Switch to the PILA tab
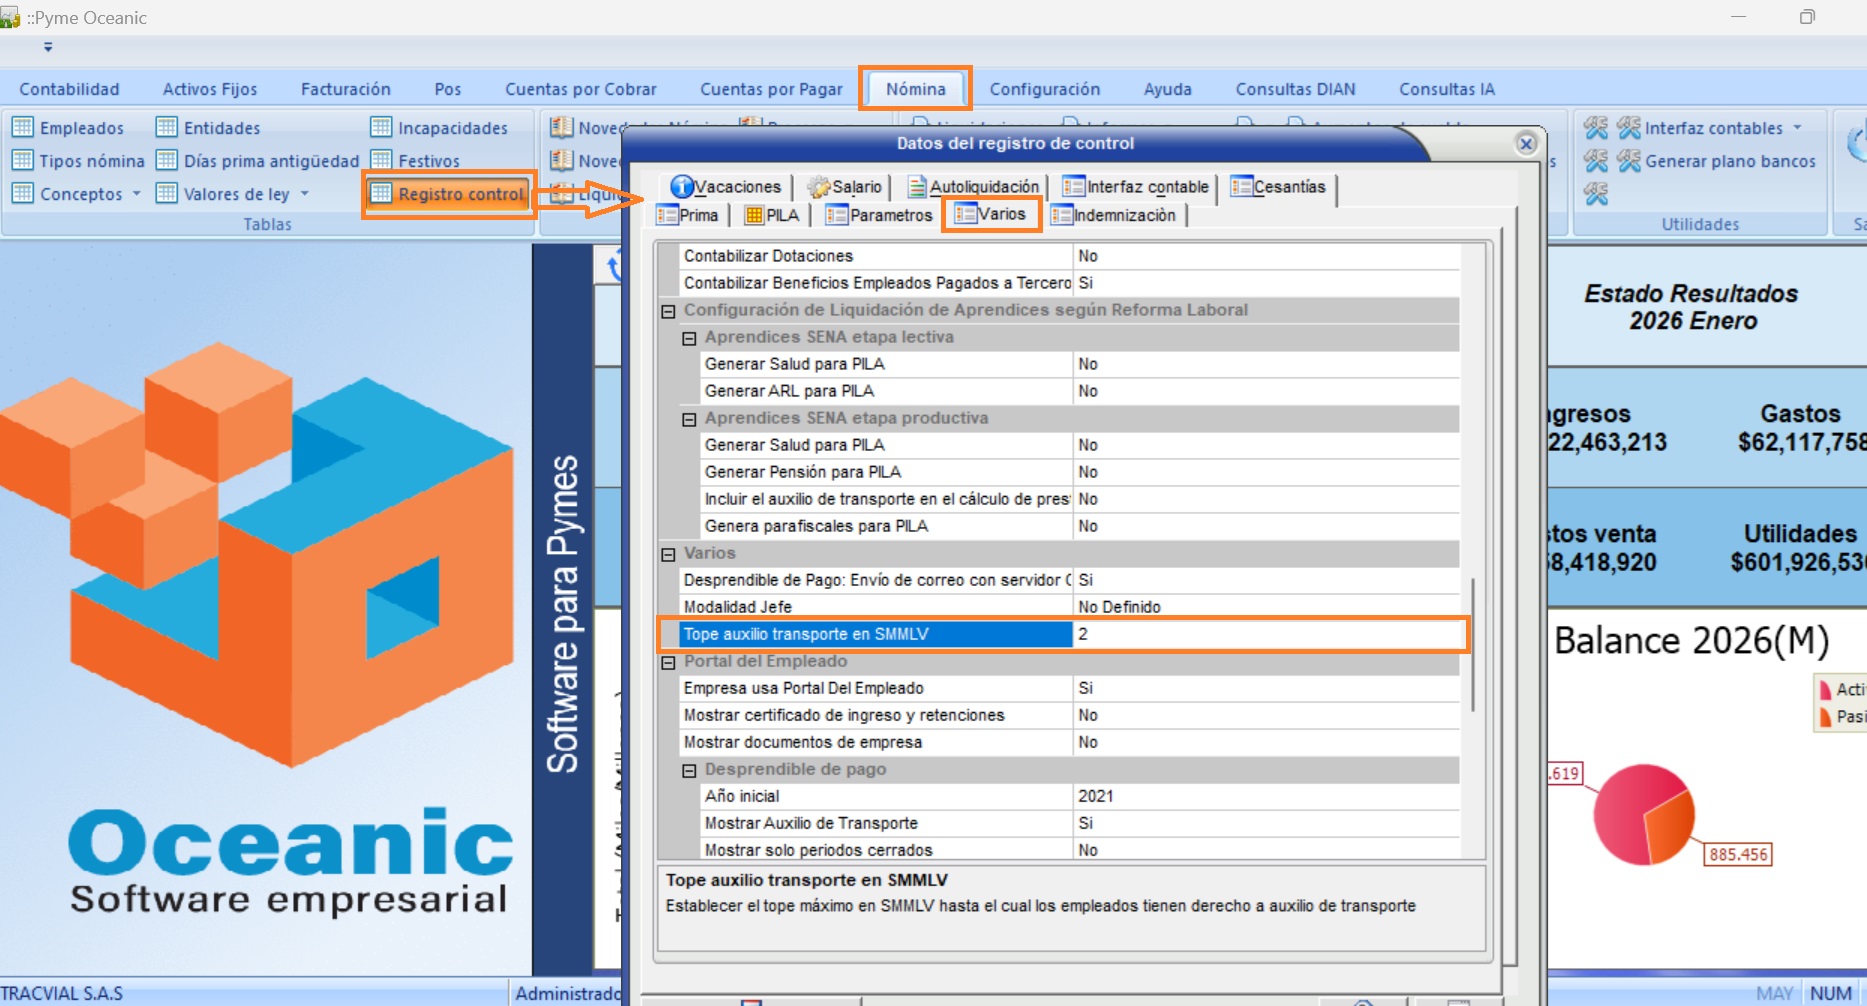The width and height of the screenshot is (1867, 1006). 771,215
